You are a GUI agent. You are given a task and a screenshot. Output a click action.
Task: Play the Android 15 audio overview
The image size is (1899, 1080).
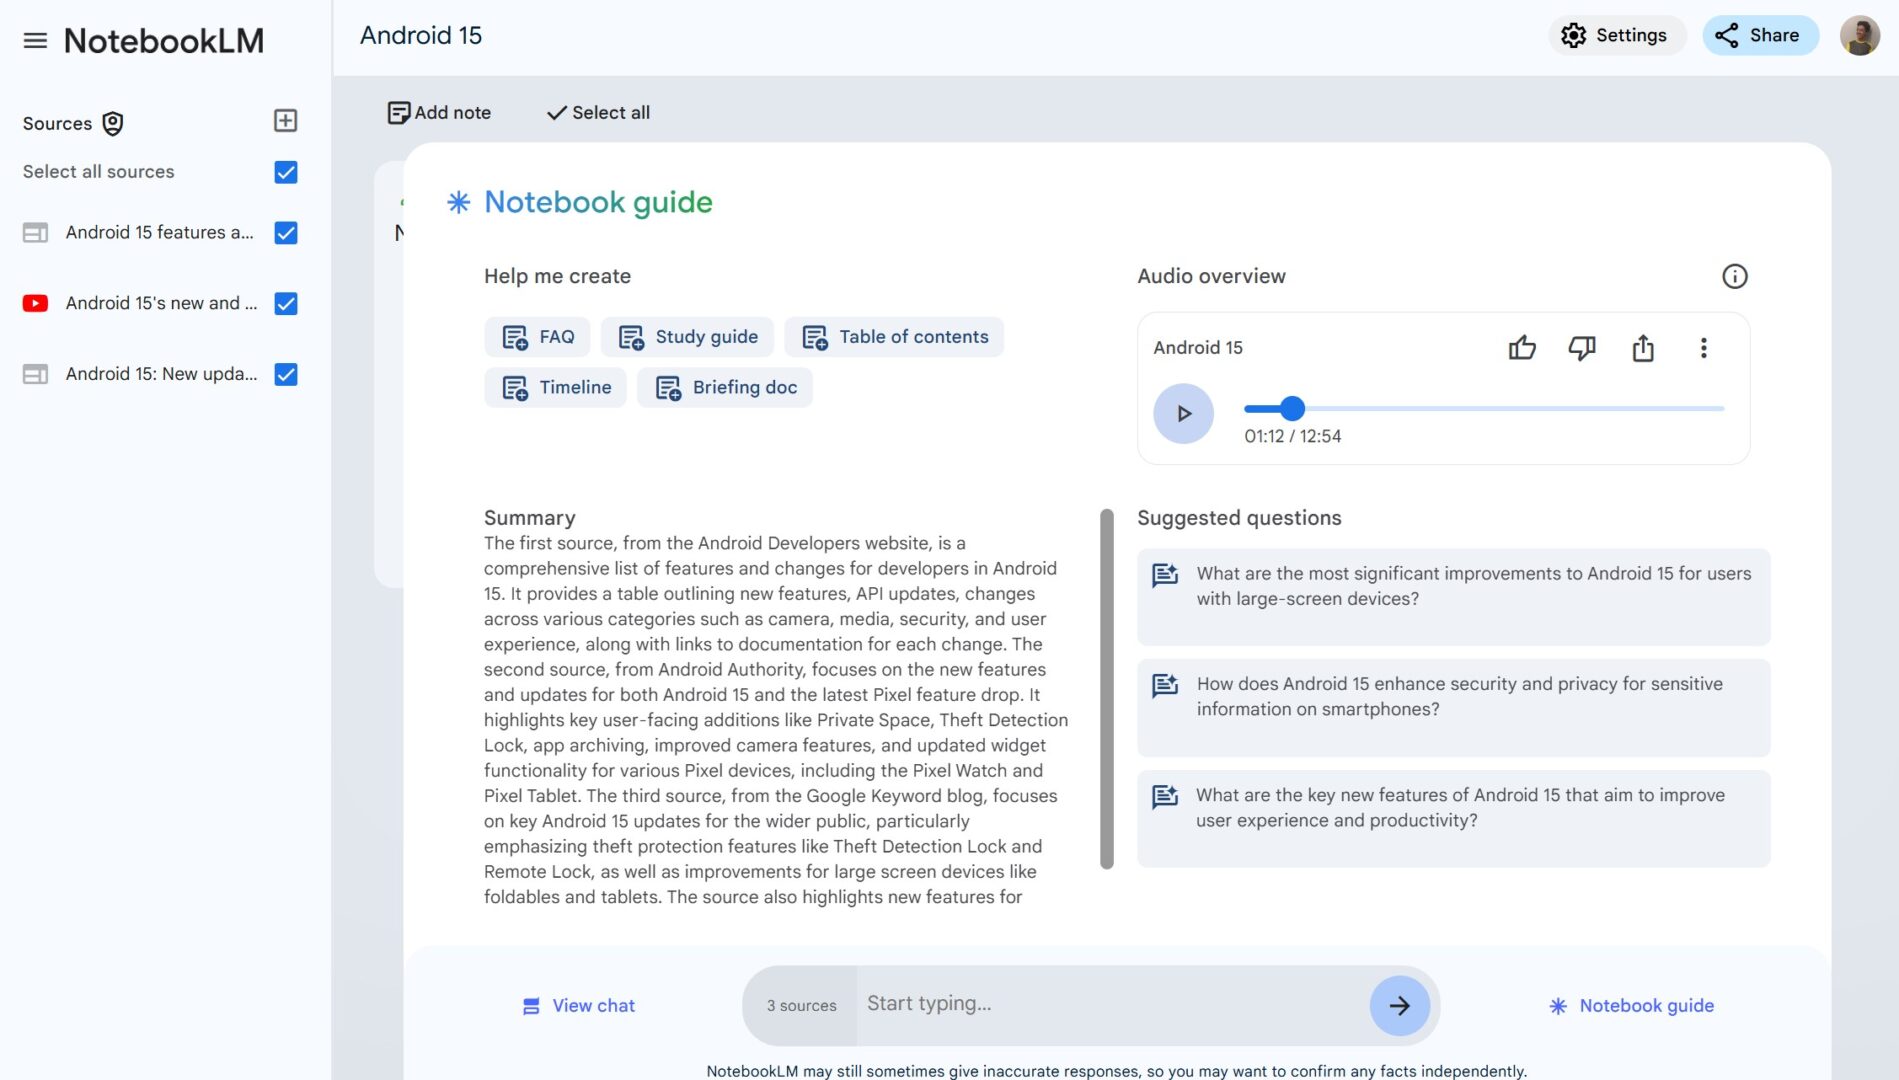pos(1183,413)
